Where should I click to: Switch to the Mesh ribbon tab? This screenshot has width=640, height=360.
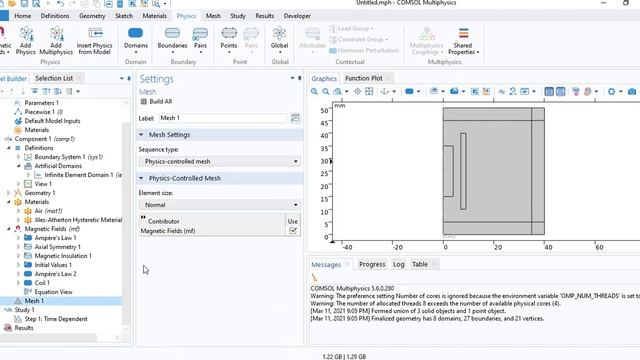coord(213,16)
